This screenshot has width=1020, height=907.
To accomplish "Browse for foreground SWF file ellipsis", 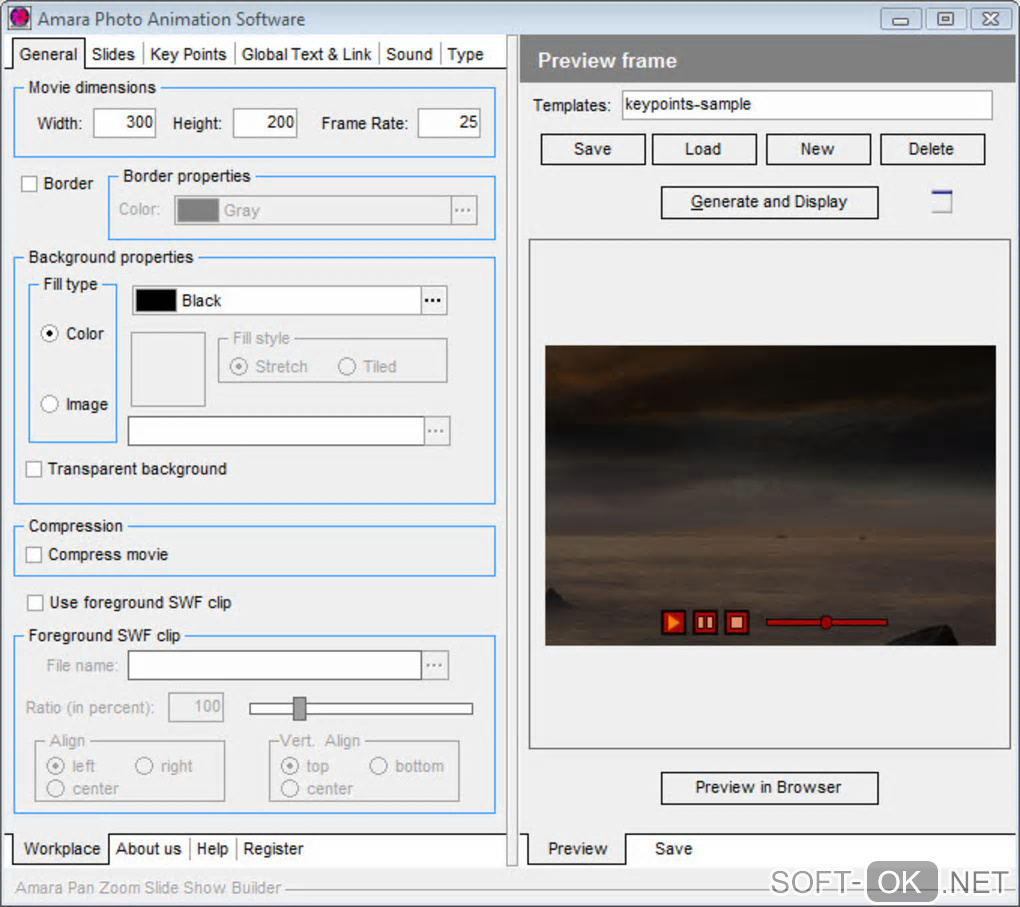I will [435, 665].
